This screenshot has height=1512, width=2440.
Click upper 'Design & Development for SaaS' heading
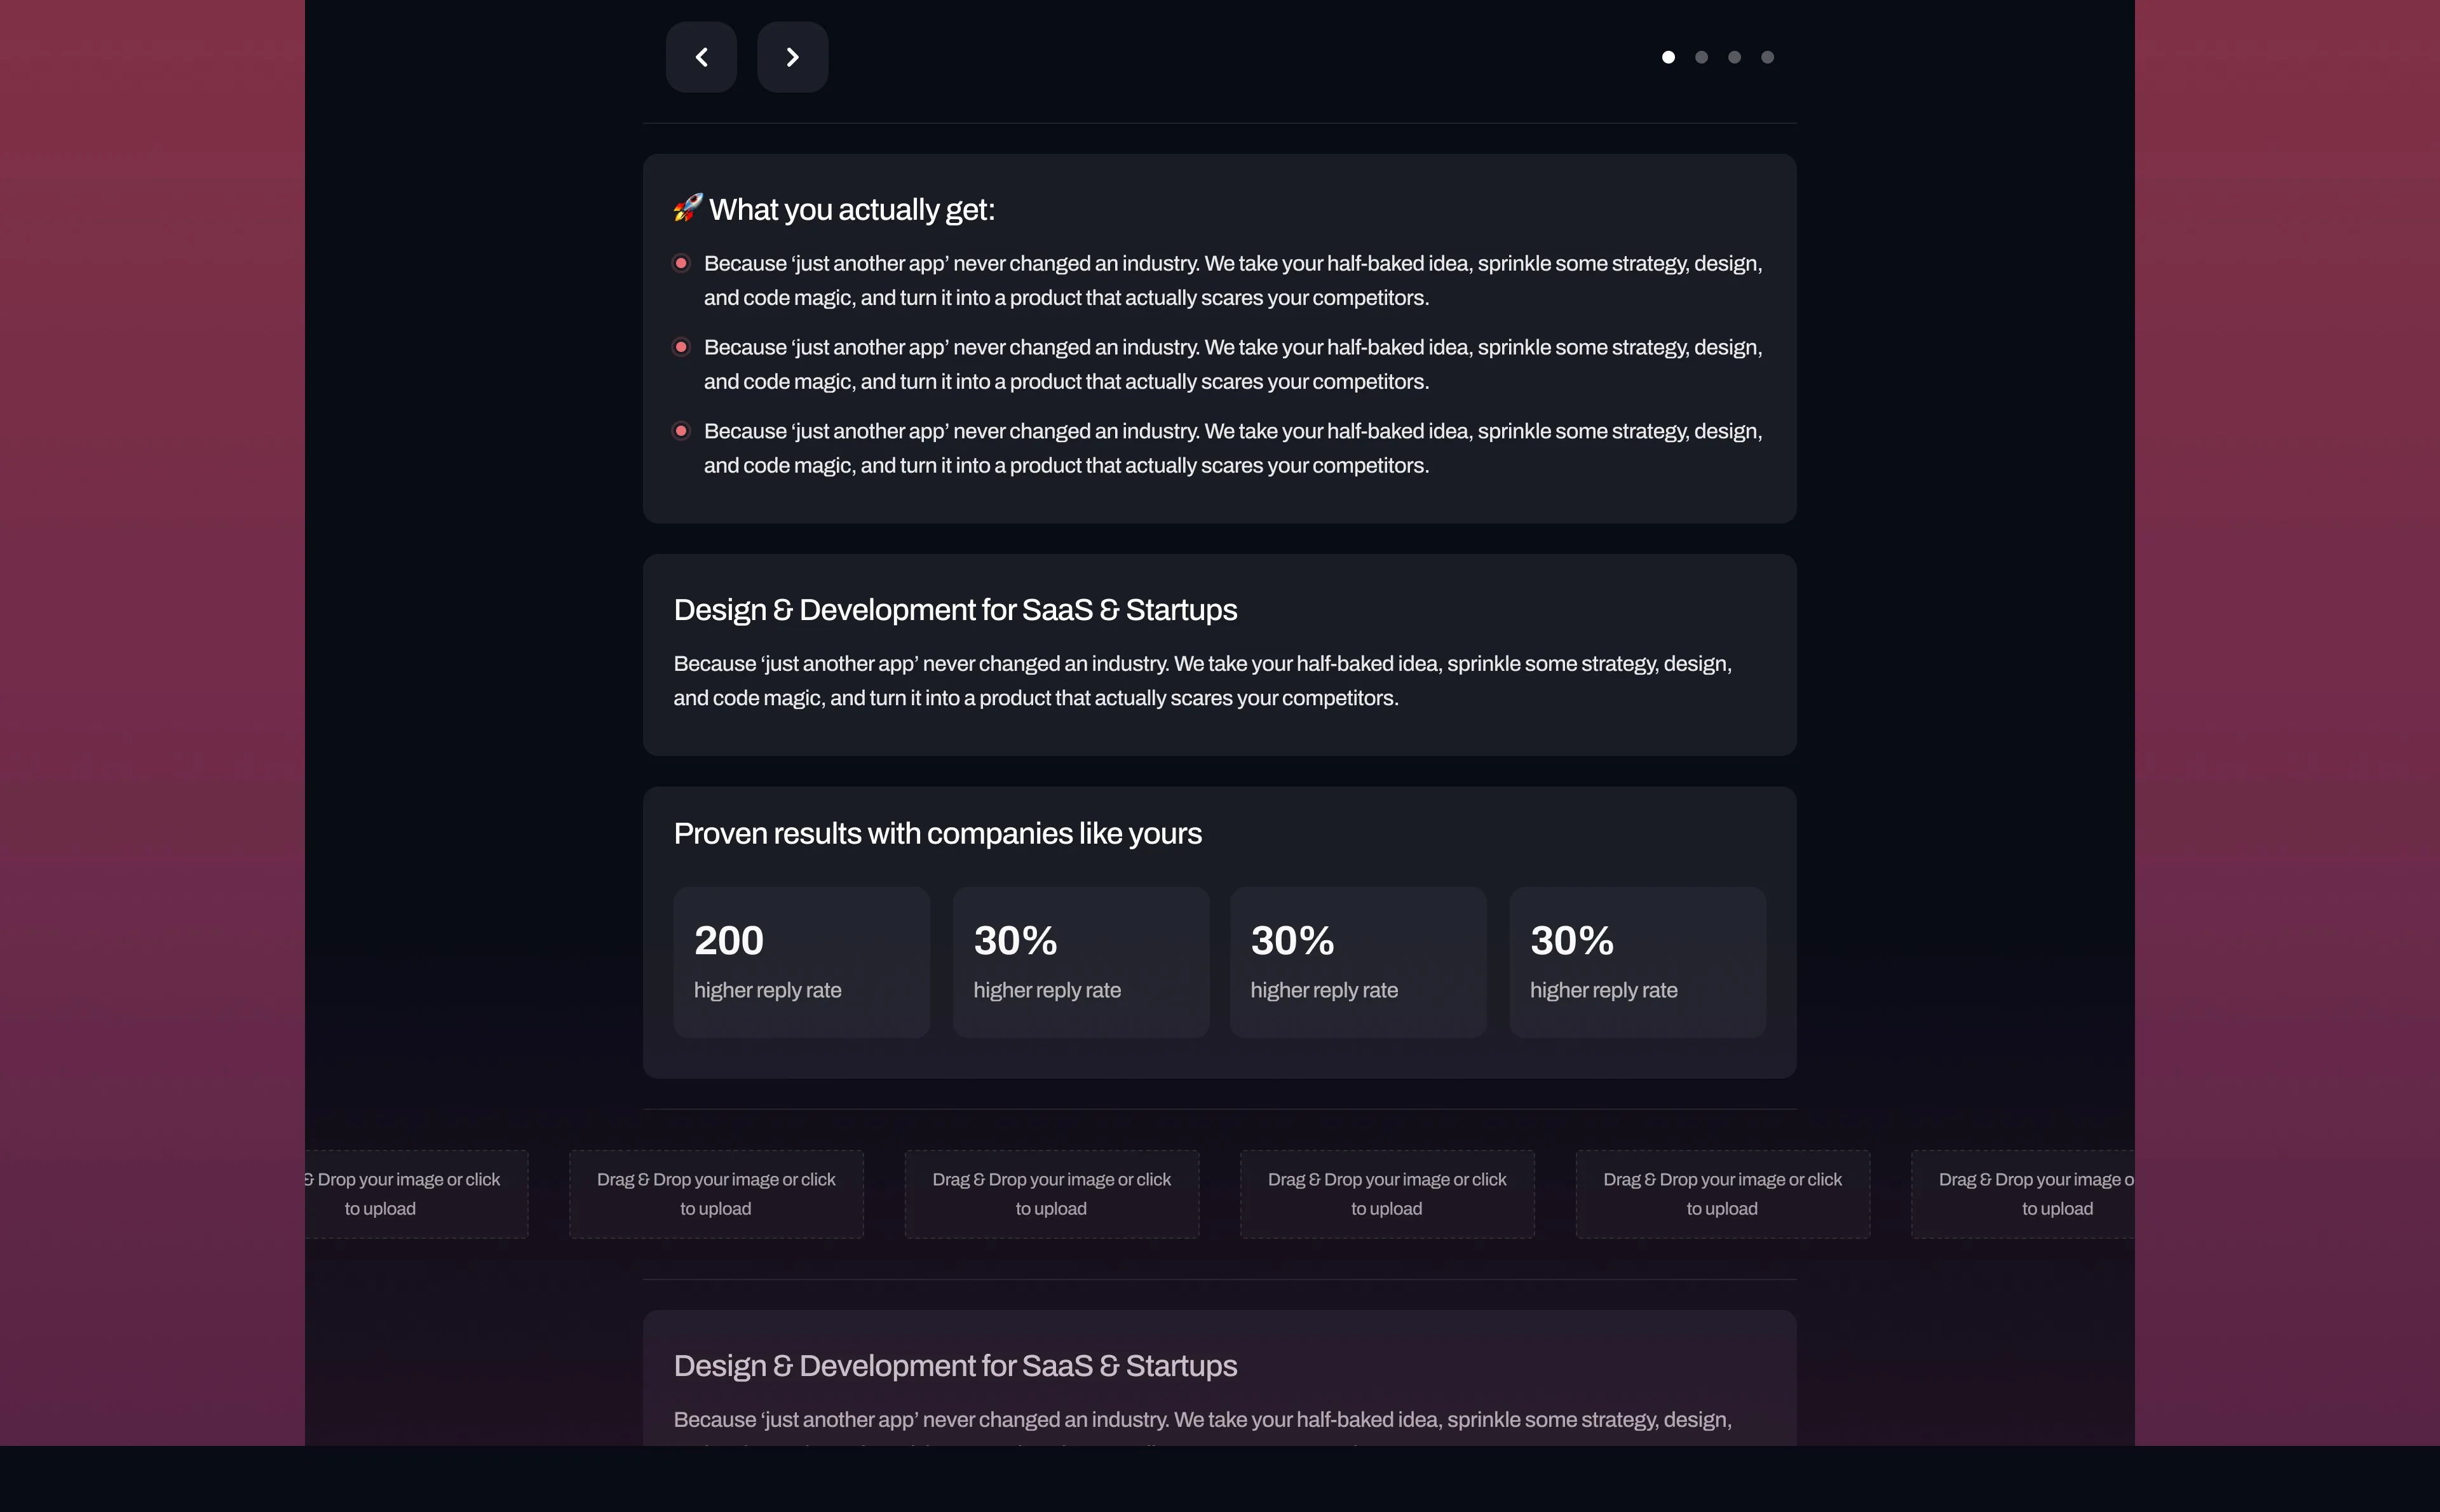pos(955,609)
